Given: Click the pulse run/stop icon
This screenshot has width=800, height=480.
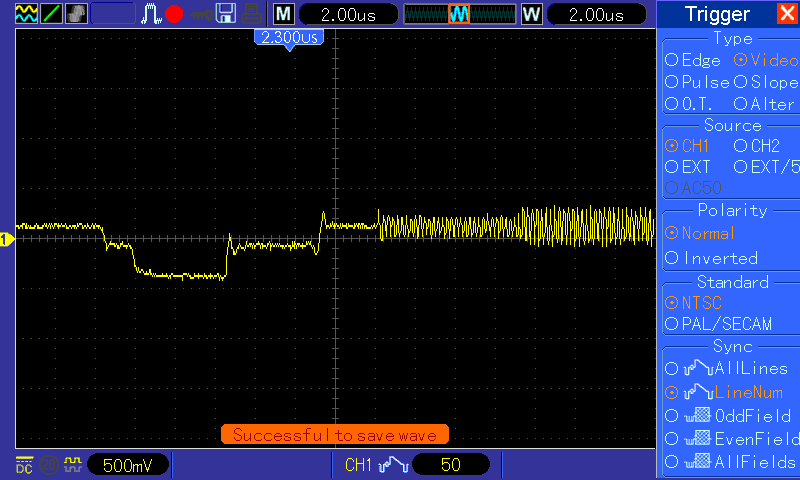Looking at the screenshot, I should (151, 14).
